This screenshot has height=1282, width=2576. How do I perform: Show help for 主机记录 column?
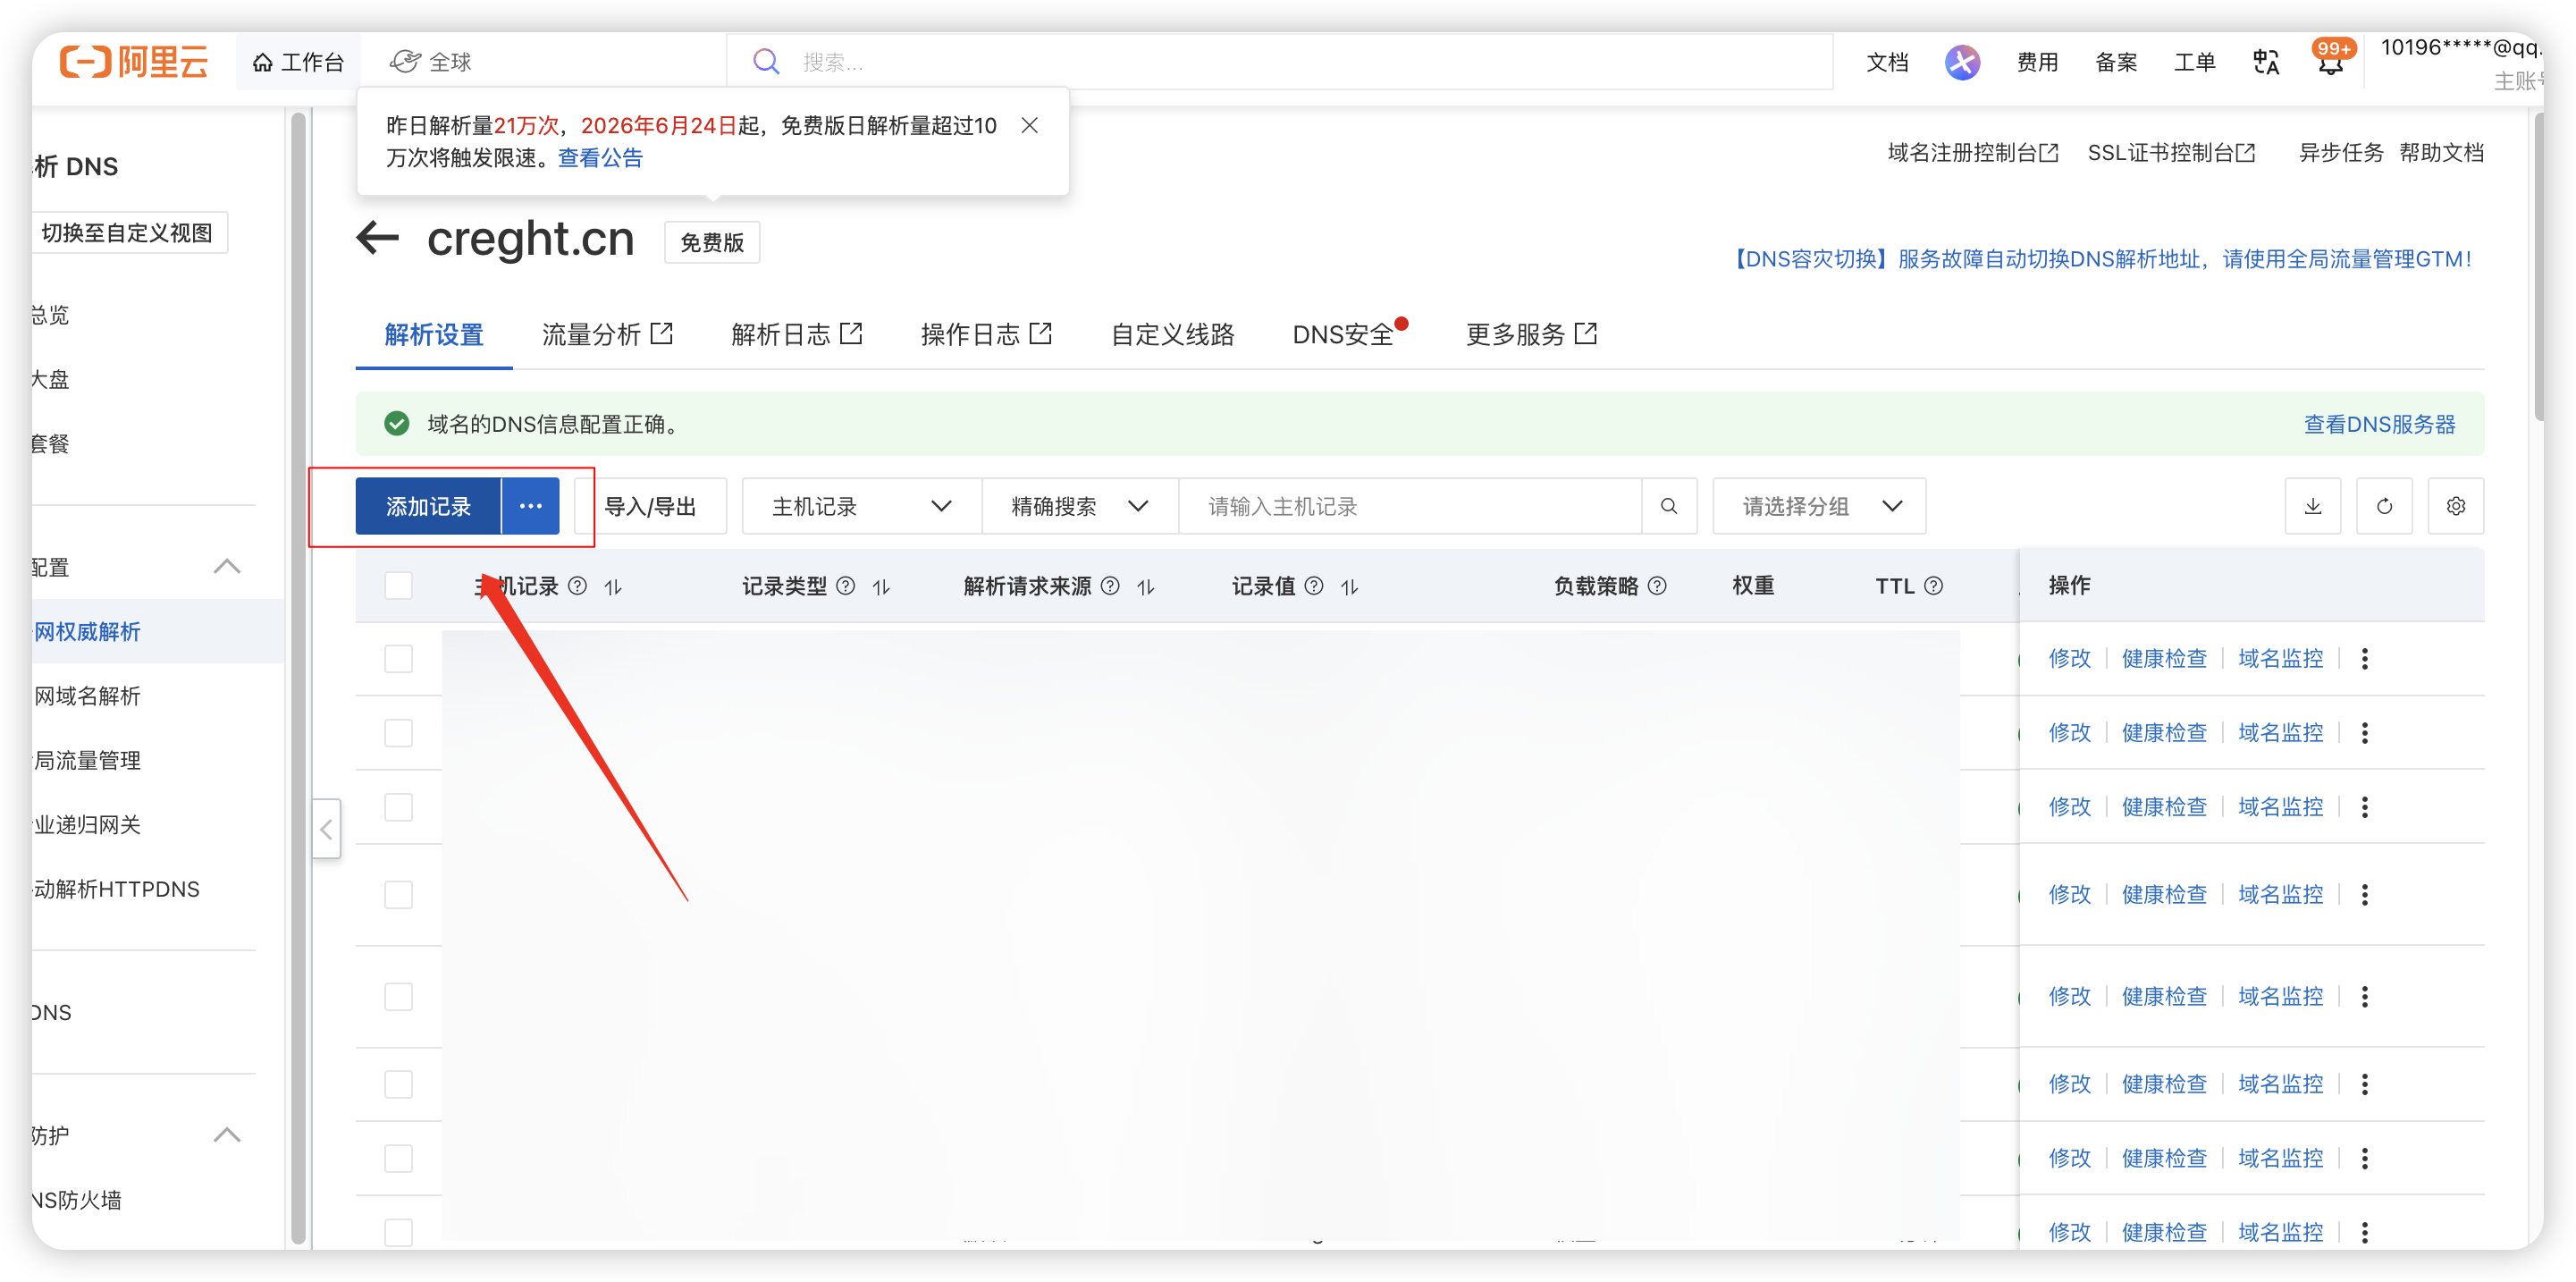(577, 585)
